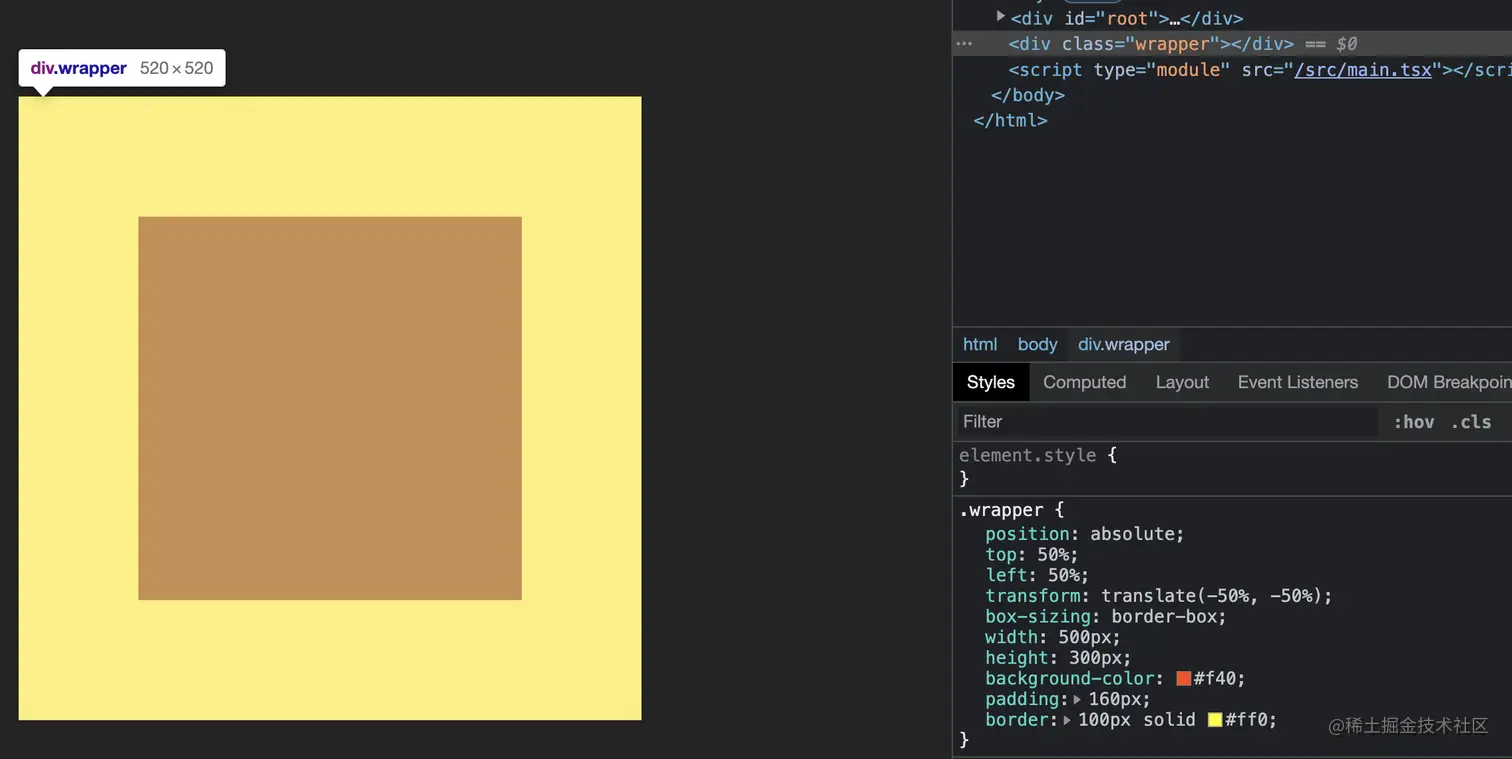Select the div class="wrapper" element row
Viewport: 1512px width, 759px height.
pos(1232,44)
